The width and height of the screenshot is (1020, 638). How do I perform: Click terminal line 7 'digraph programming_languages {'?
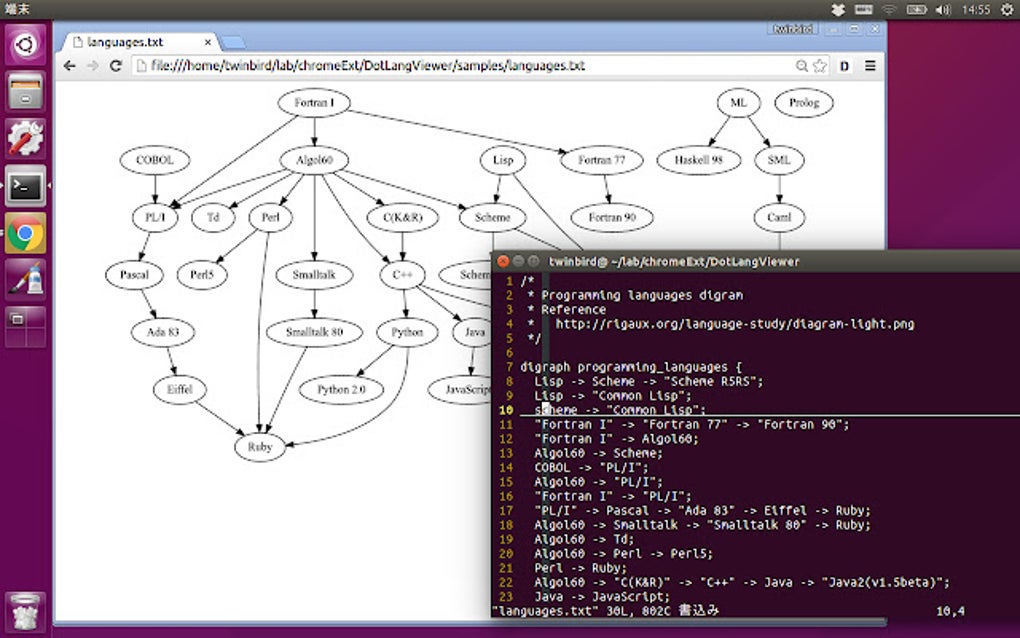point(630,367)
